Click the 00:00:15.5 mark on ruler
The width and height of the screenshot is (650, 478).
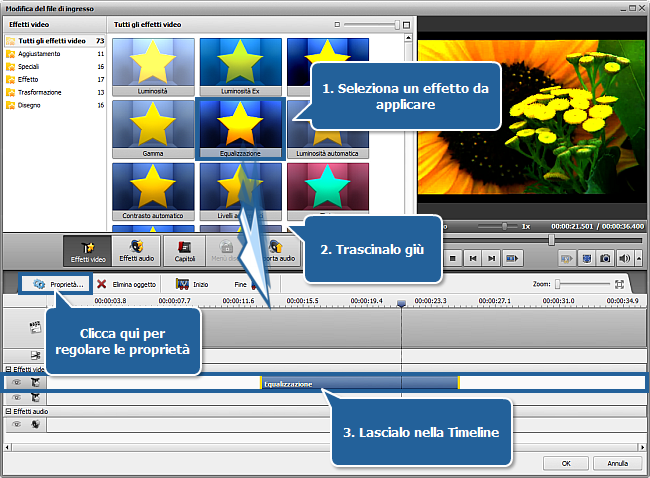[x=302, y=301]
